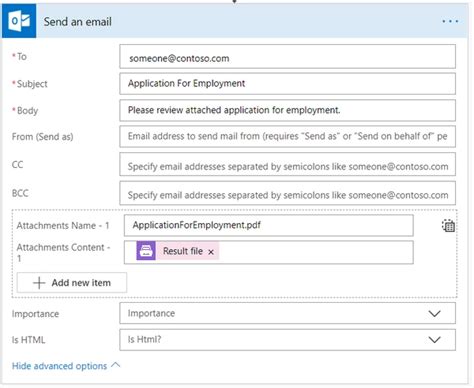Click the Is HTML label
The image size is (474, 388).
(28, 340)
